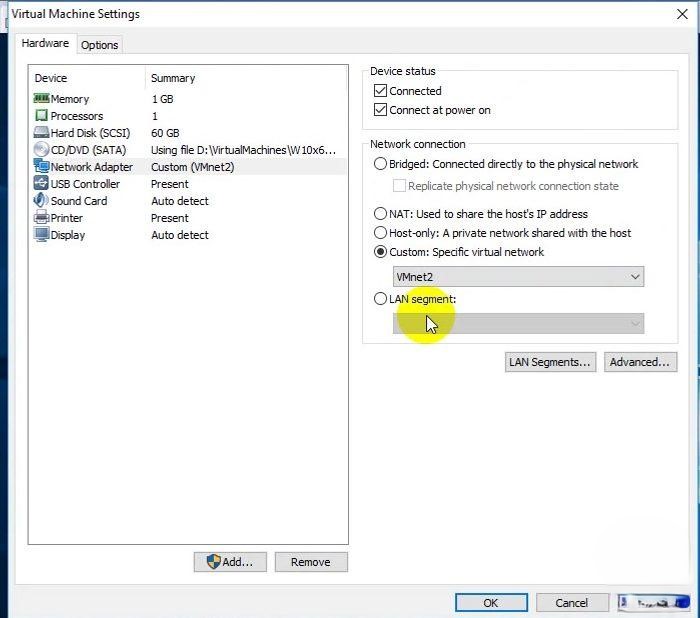Click the Device column header
The image size is (700, 618).
click(51, 78)
